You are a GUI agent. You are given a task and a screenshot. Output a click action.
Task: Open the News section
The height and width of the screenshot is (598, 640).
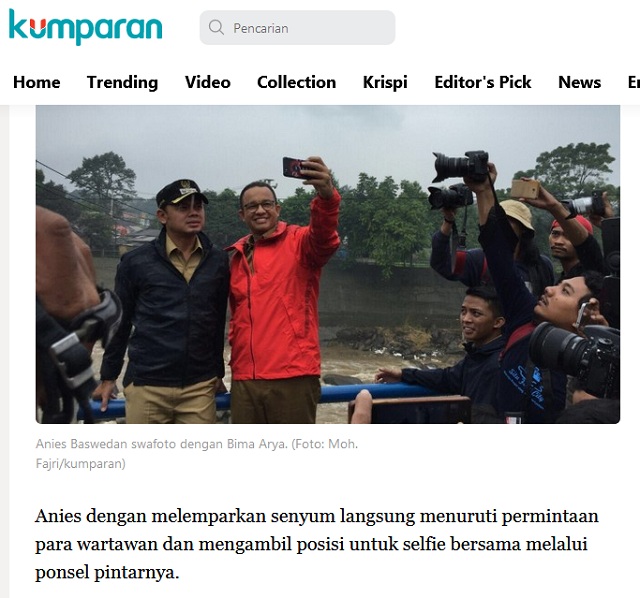point(580,82)
